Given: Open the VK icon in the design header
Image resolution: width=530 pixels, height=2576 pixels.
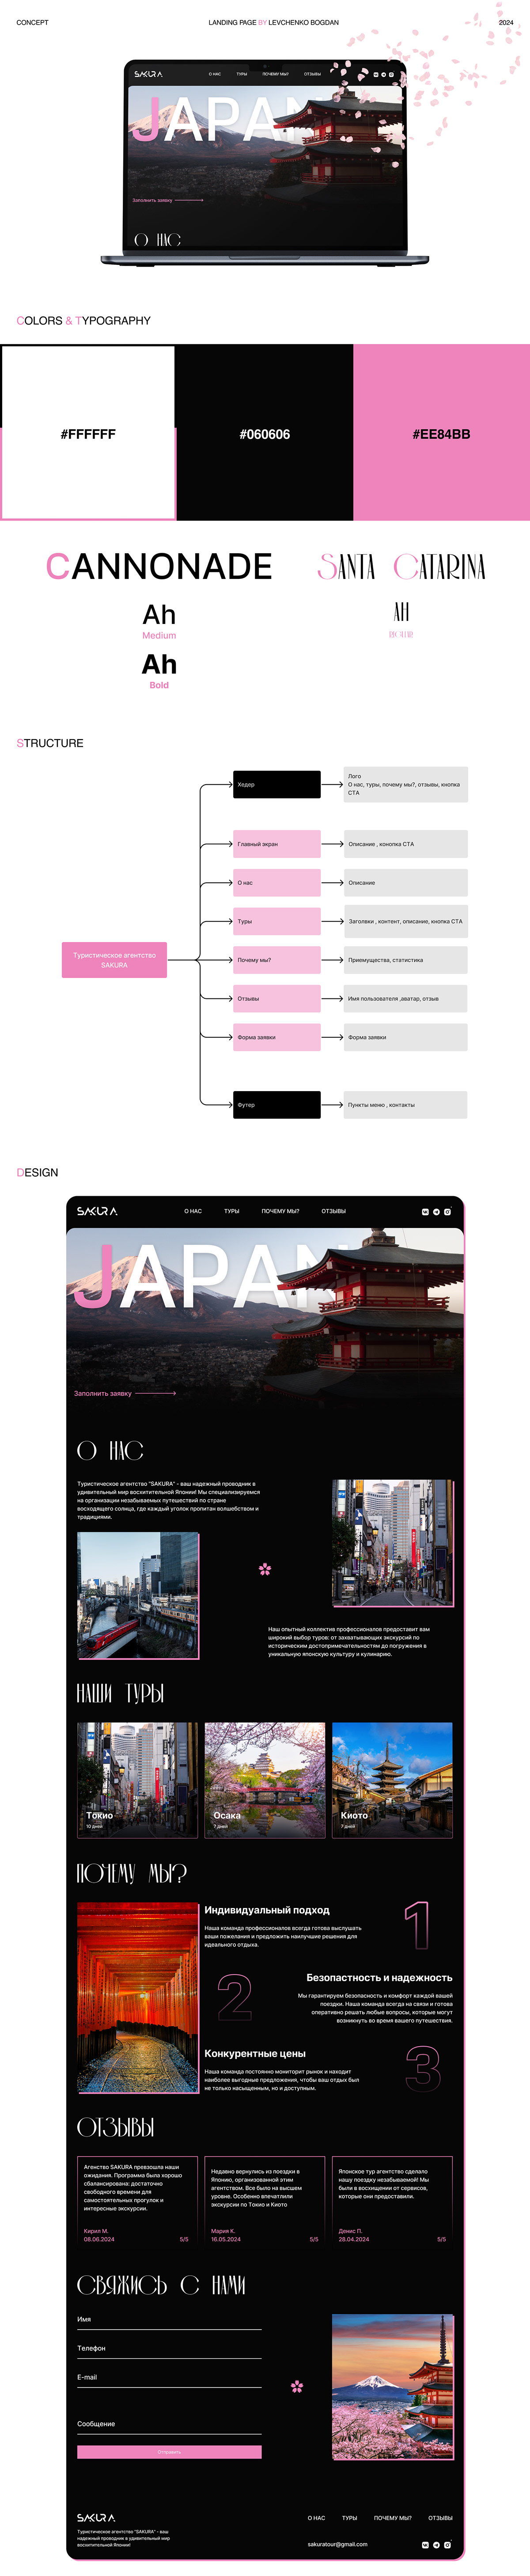Looking at the screenshot, I should point(425,1211).
